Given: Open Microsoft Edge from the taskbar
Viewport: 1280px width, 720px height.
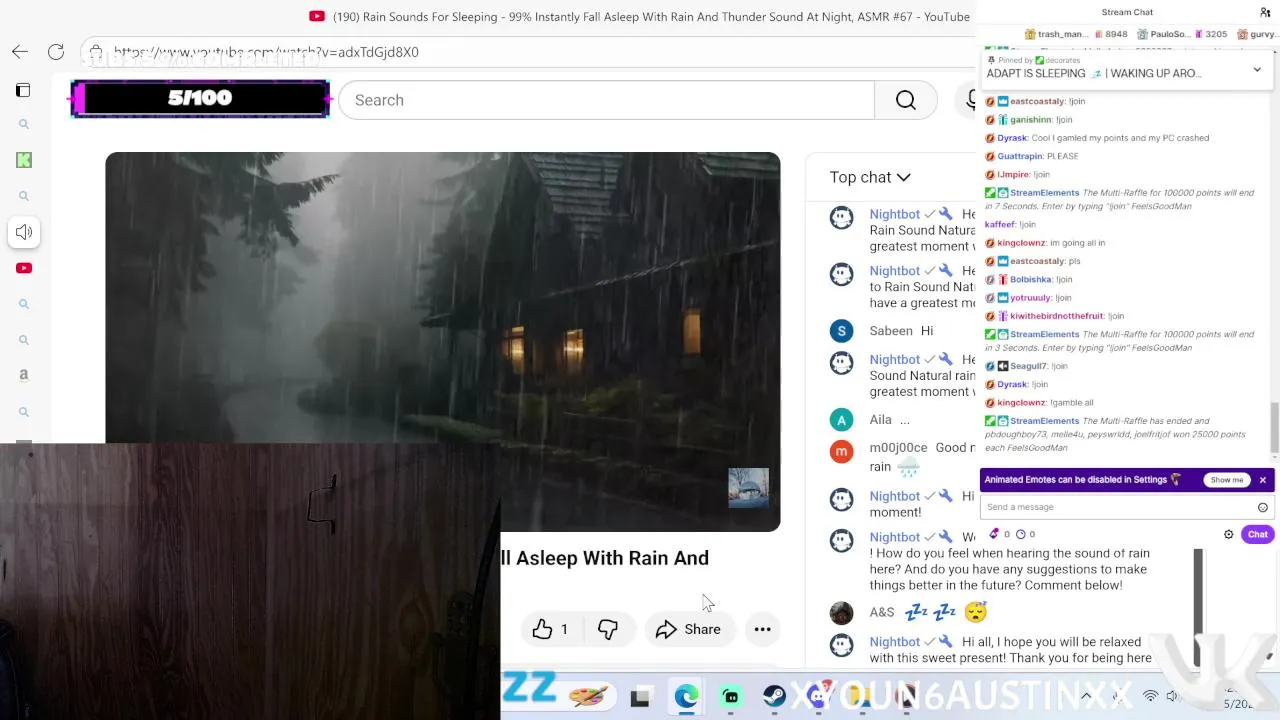Looking at the screenshot, I should pos(686,697).
